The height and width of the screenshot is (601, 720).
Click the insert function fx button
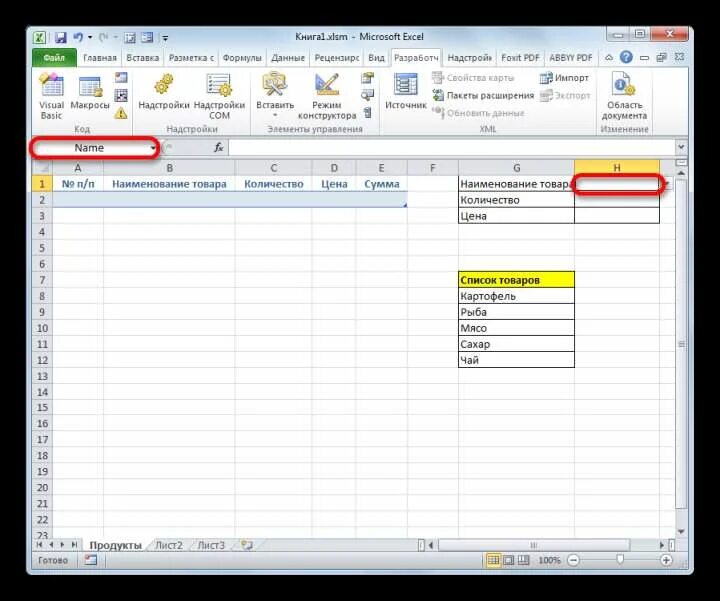(219, 147)
